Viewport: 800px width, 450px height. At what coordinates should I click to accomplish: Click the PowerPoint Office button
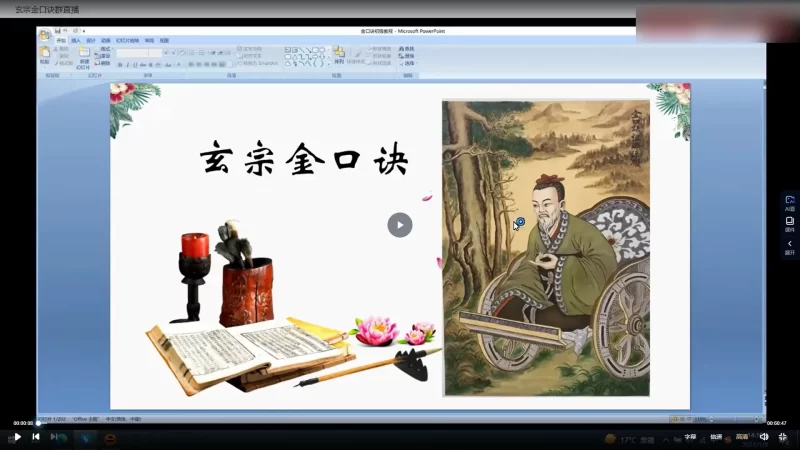45,34
